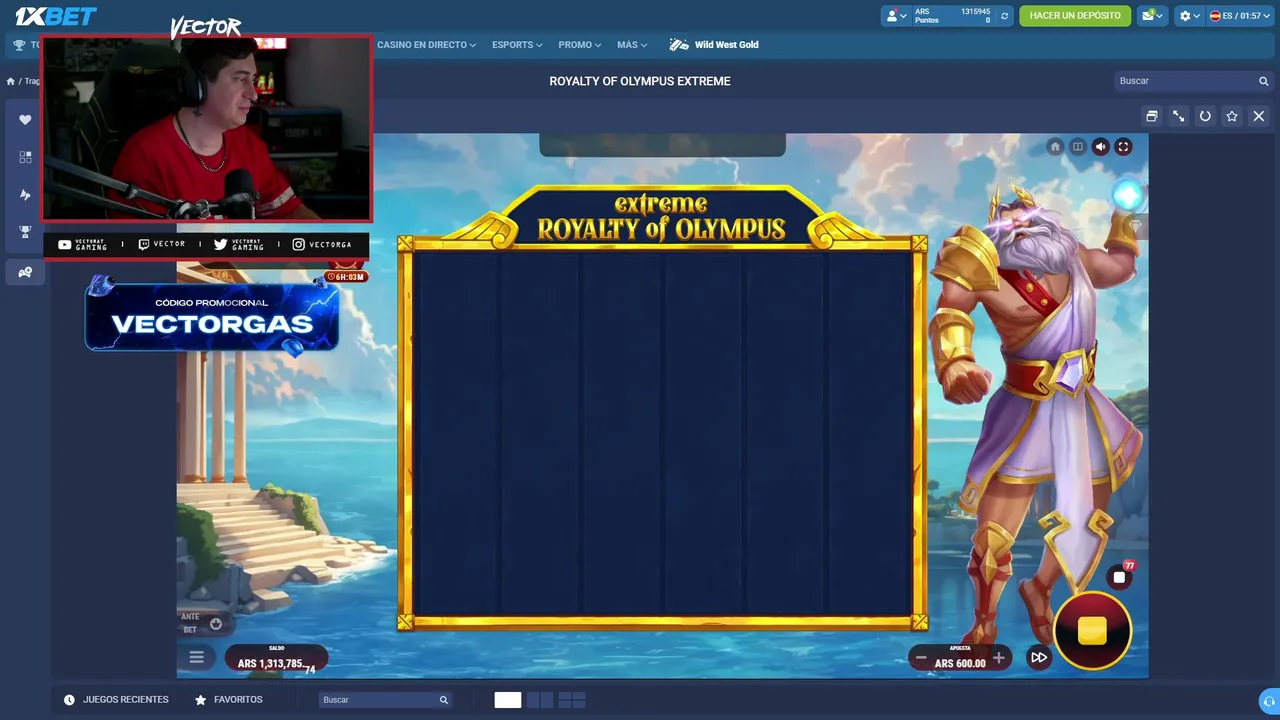This screenshot has height=720, width=1280.
Task: Click the glowing blue orb beside Zeus
Action: click(1127, 195)
